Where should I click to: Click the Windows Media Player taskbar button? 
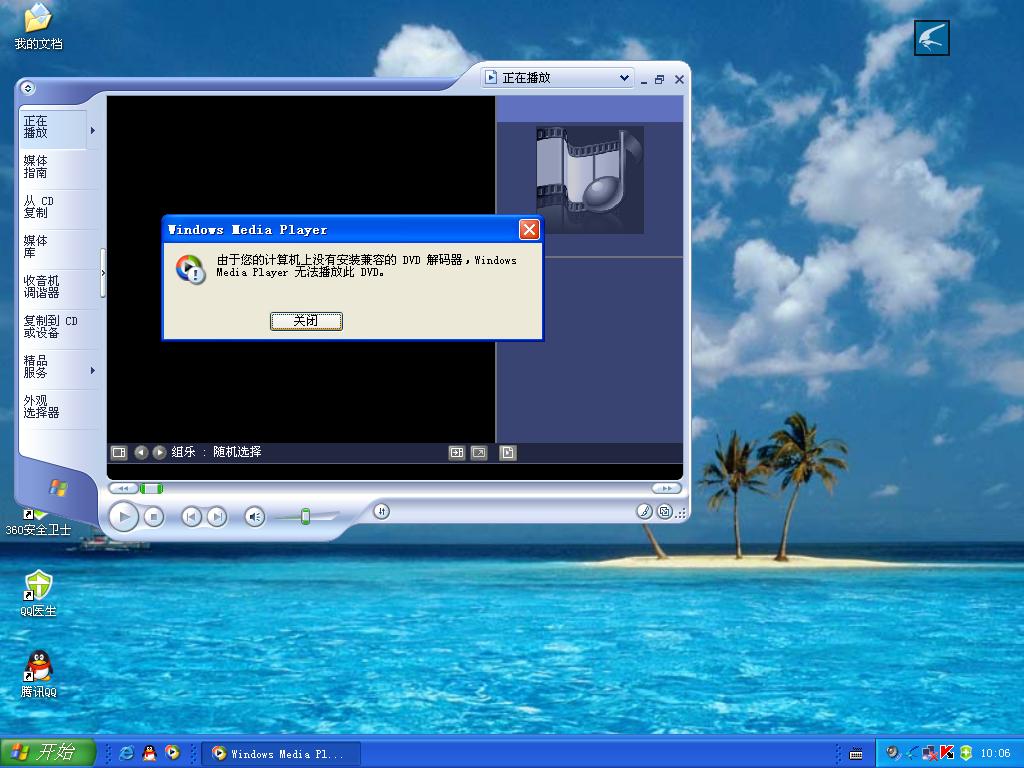pos(281,754)
